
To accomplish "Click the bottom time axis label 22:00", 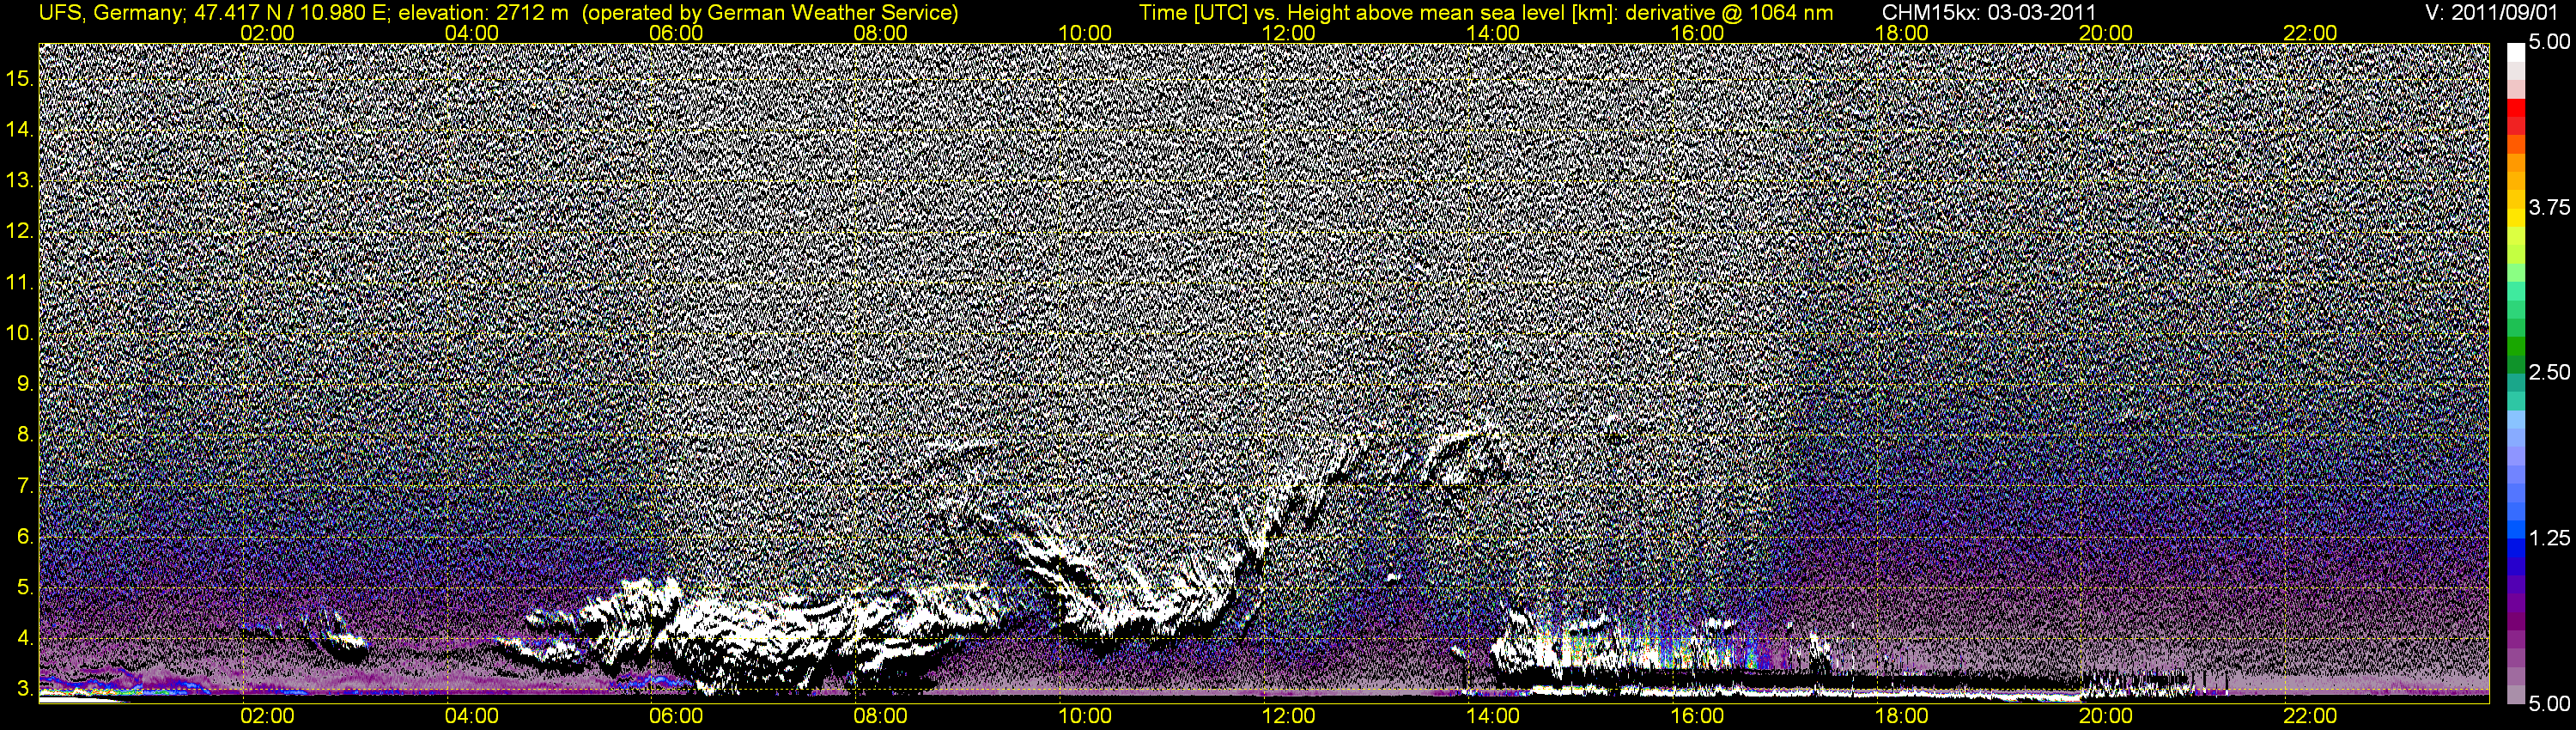I will pyautogui.click(x=2310, y=717).
